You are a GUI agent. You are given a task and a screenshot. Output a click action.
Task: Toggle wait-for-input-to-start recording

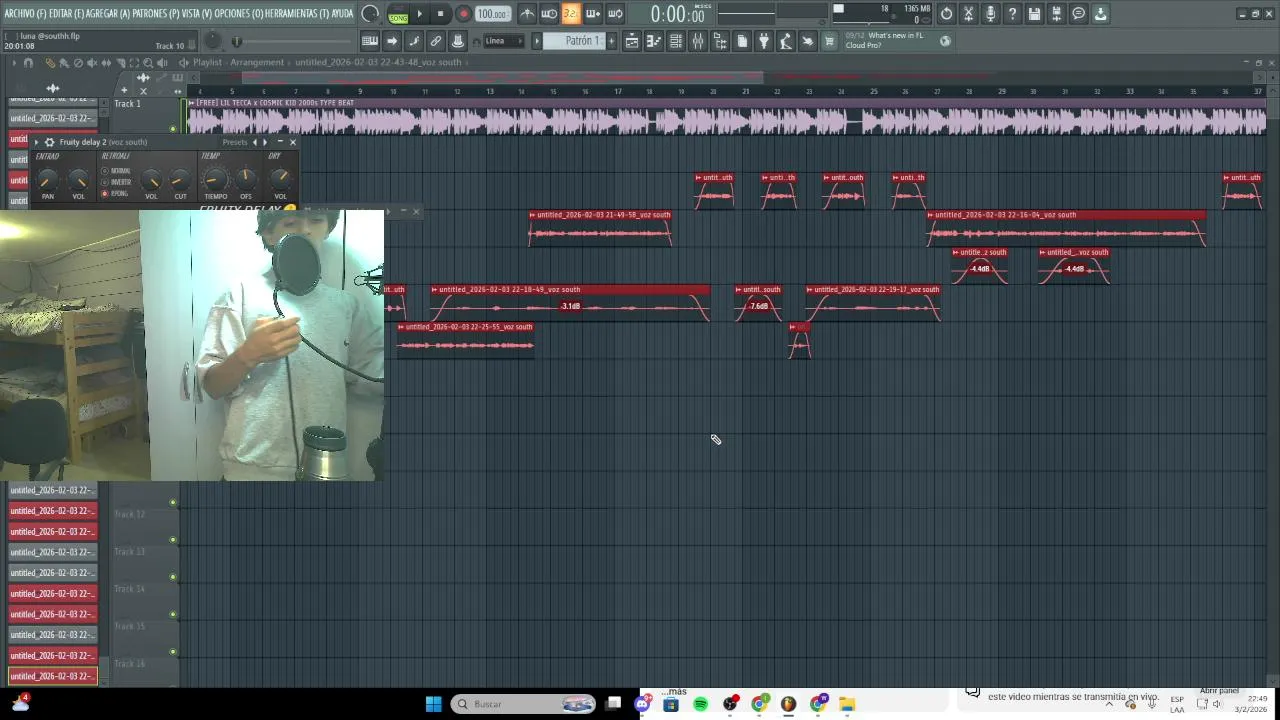pyautogui.click(x=549, y=14)
